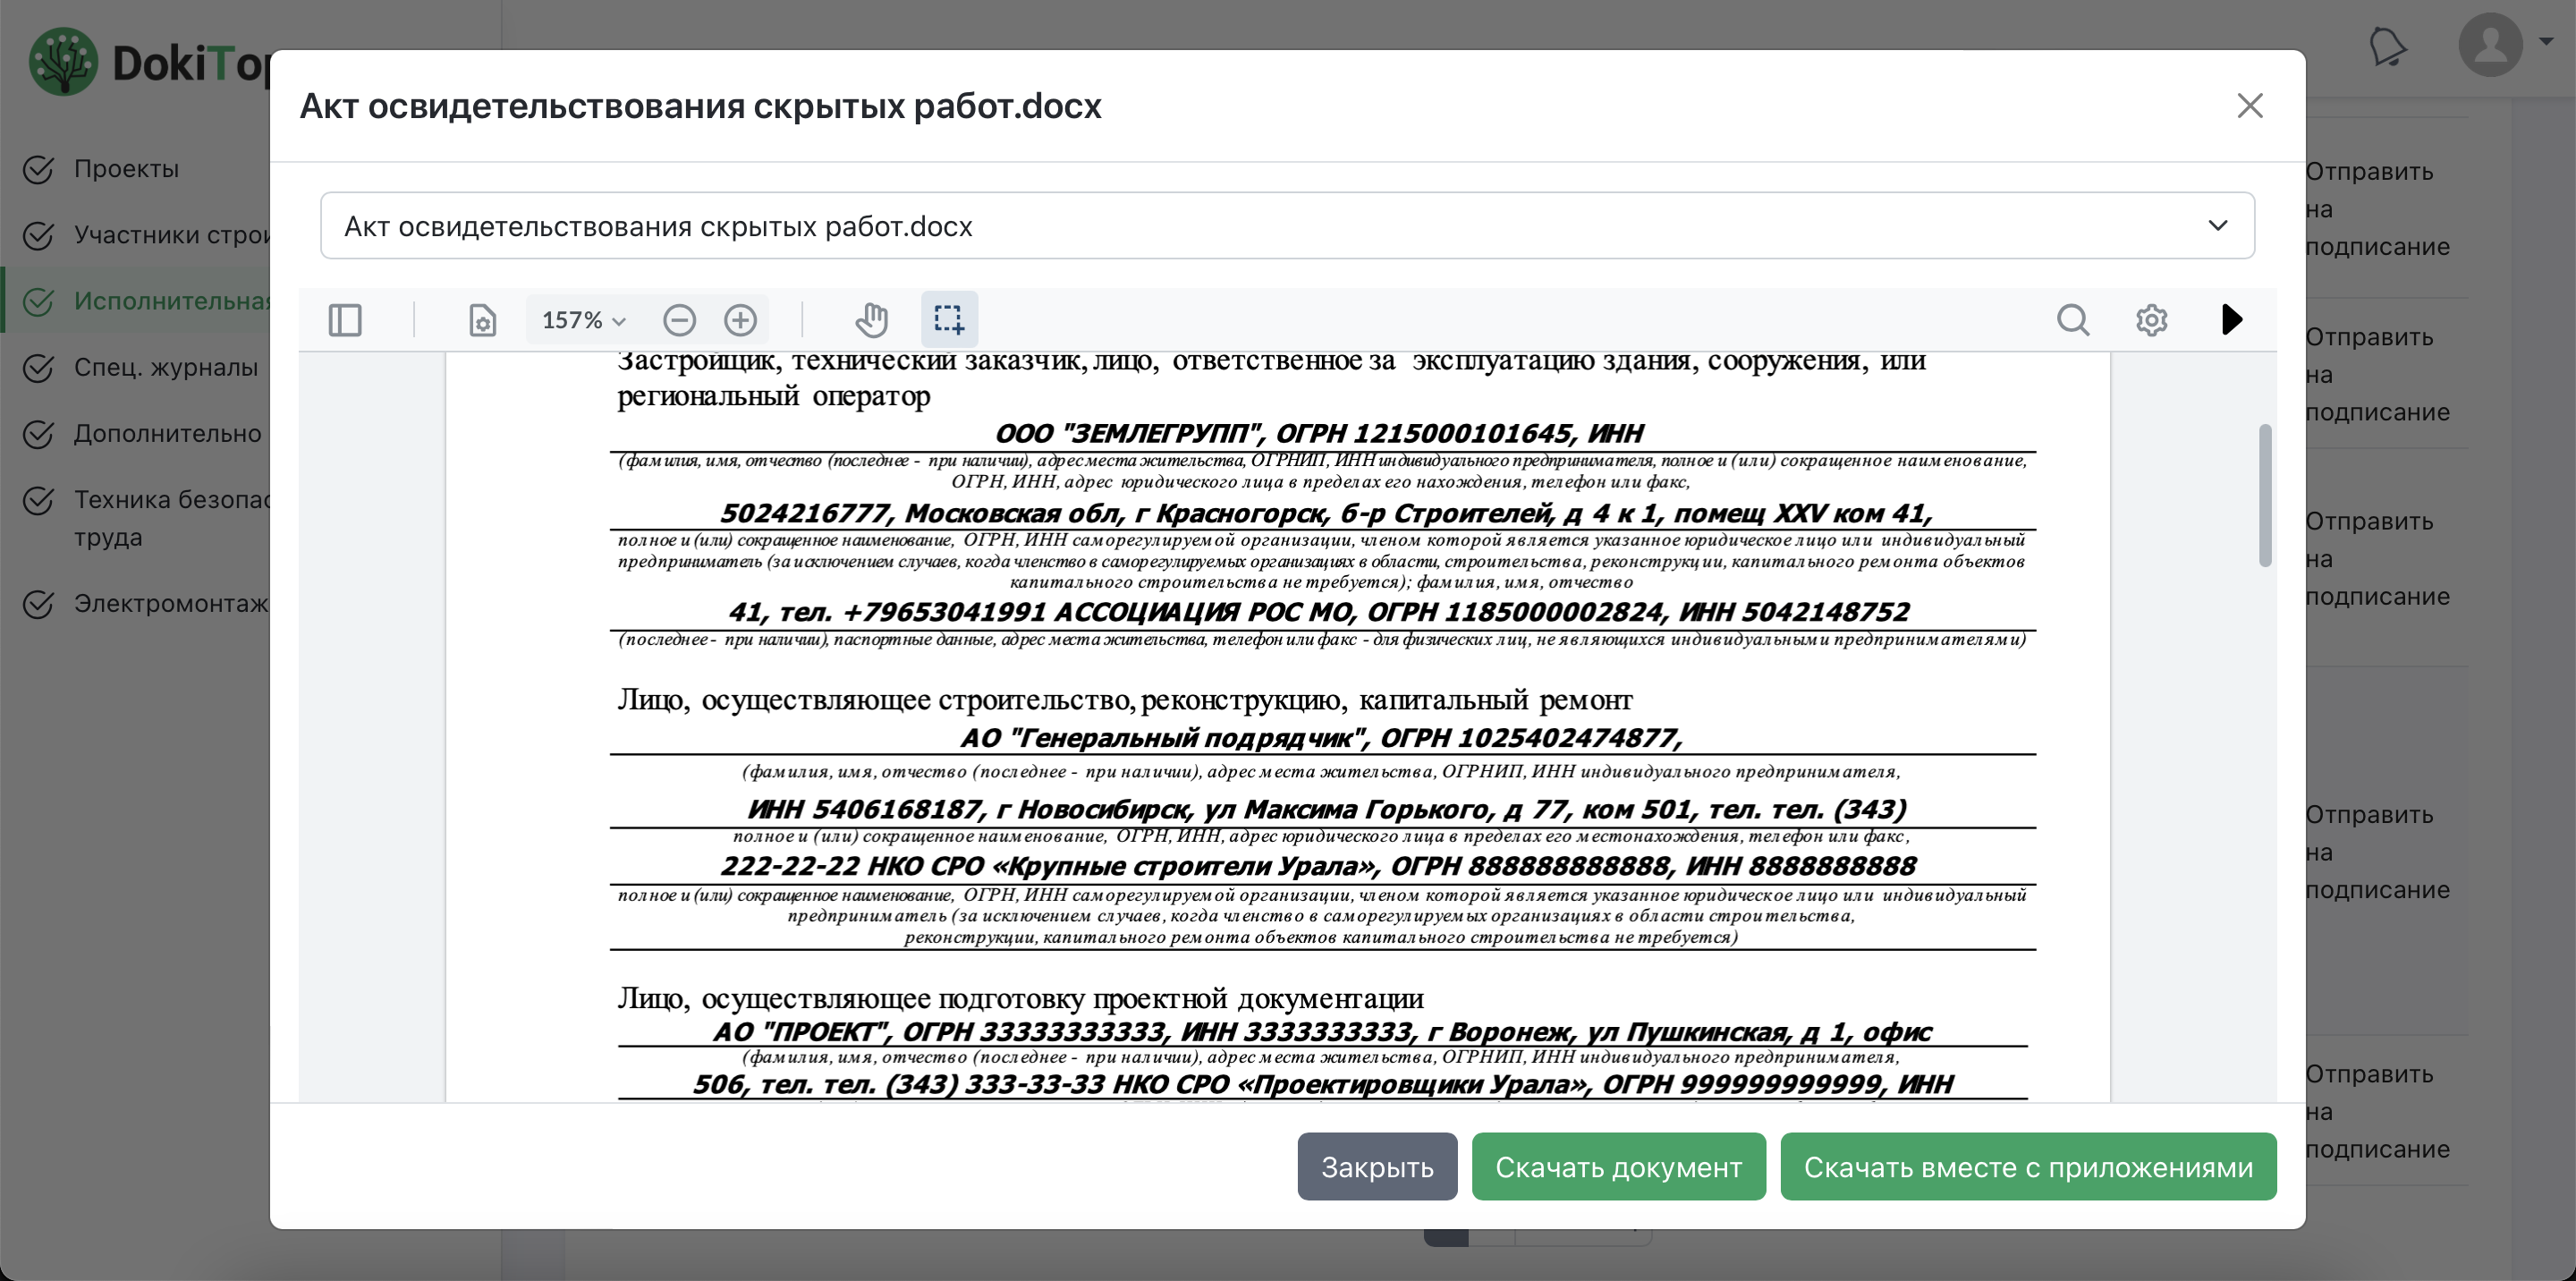This screenshot has width=2576, height=1281.
Task: Click Скачать документ button
Action: 1618,1167
